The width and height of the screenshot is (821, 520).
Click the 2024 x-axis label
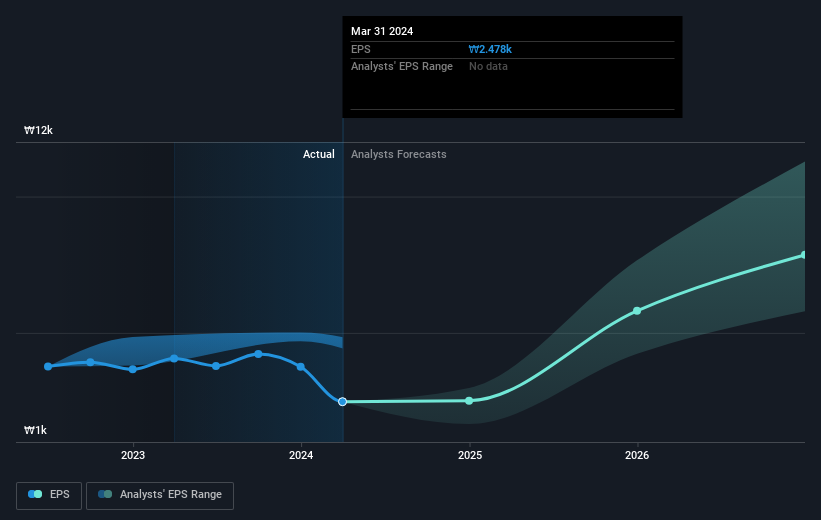[x=301, y=455]
